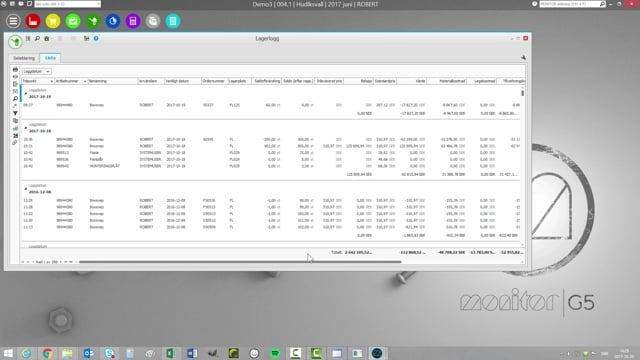Viewport: 640px width, 360px height.
Task: Open the purple calculator accounting module
Action: [x=133, y=21]
